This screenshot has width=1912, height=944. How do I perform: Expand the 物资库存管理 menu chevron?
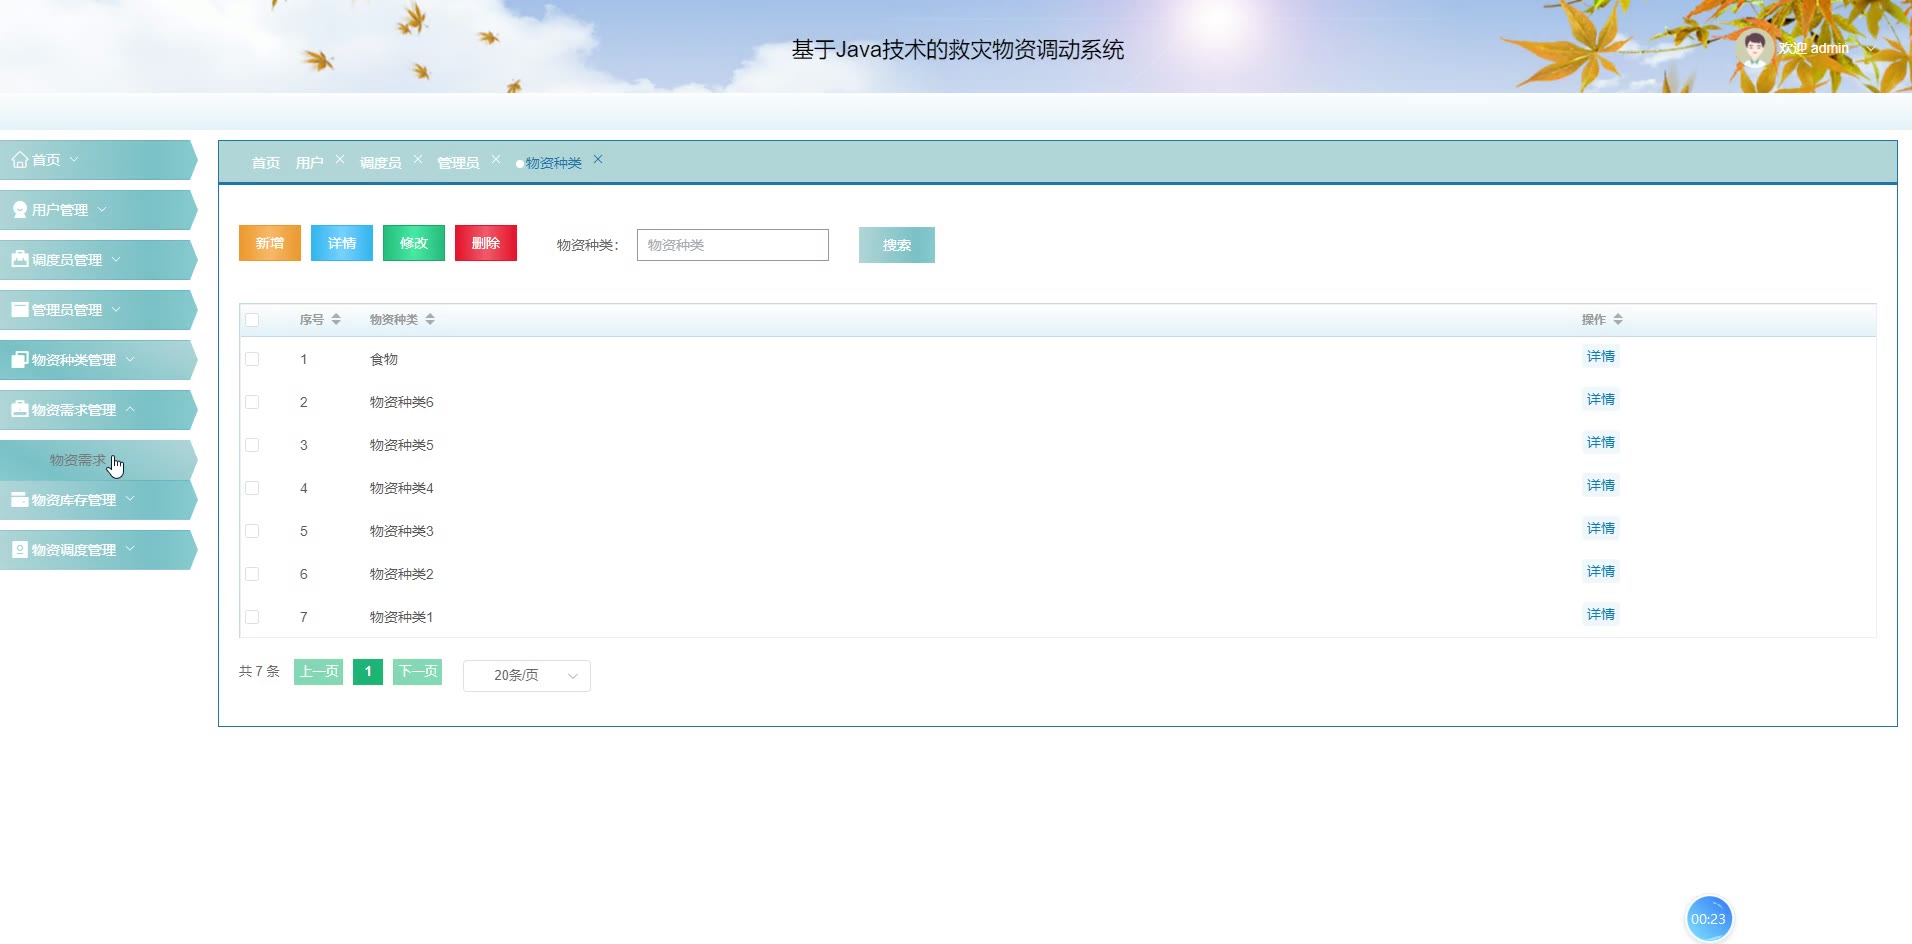click(130, 499)
